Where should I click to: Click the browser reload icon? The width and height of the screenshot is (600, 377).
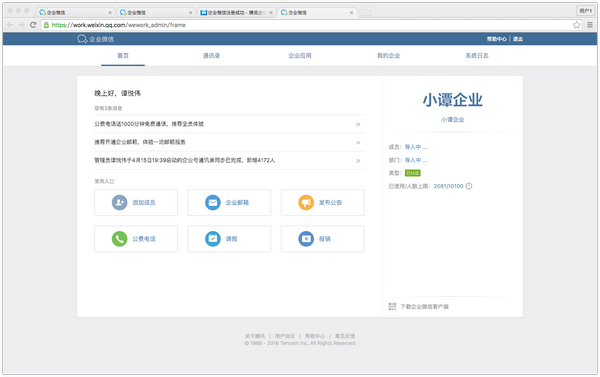click(x=33, y=25)
